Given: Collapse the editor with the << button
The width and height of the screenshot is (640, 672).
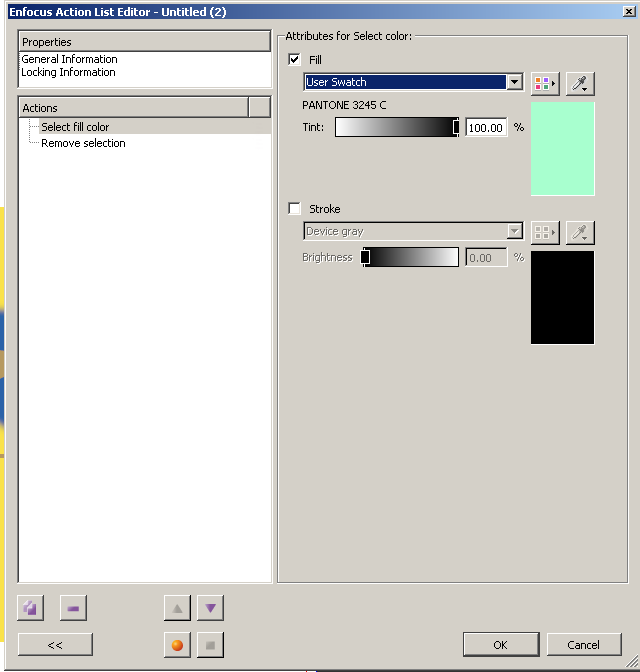Looking at the screenshot, I should (x=55, y=645).
